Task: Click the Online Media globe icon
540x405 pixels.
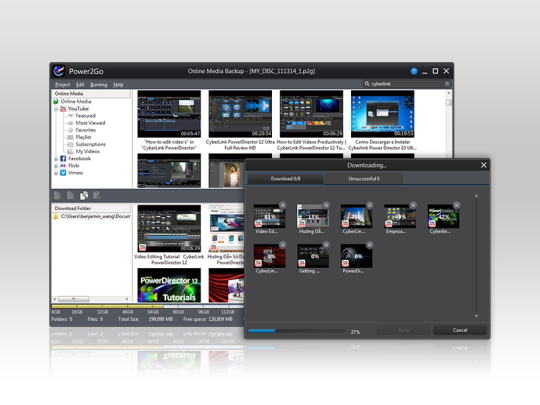Action: tap(56, 102)
